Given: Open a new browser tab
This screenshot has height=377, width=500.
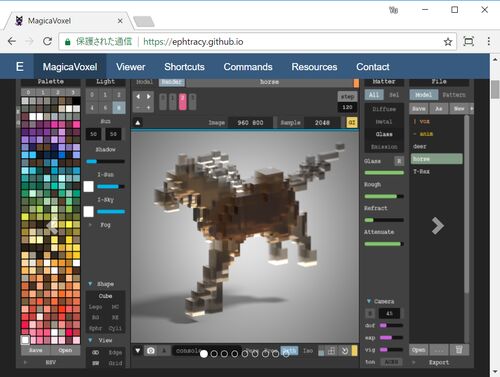Looking at the screenshot, I should click(x=144, y=21).
